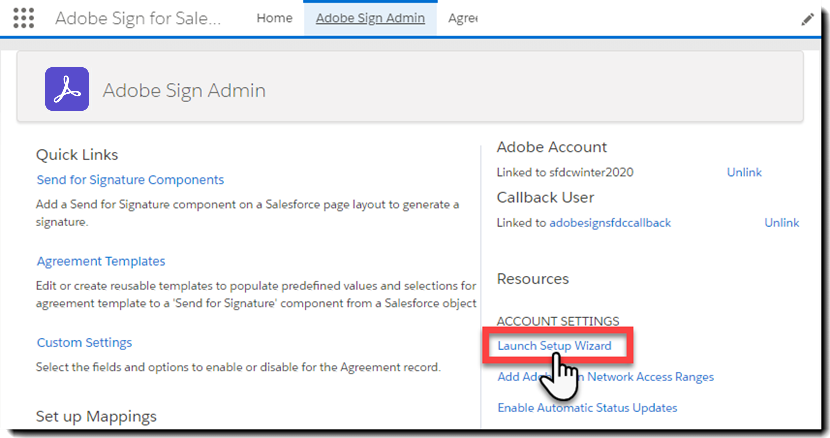Open the App Launcher dots grid
Screen dimensions: 830x438
click(x=23, y=18)
